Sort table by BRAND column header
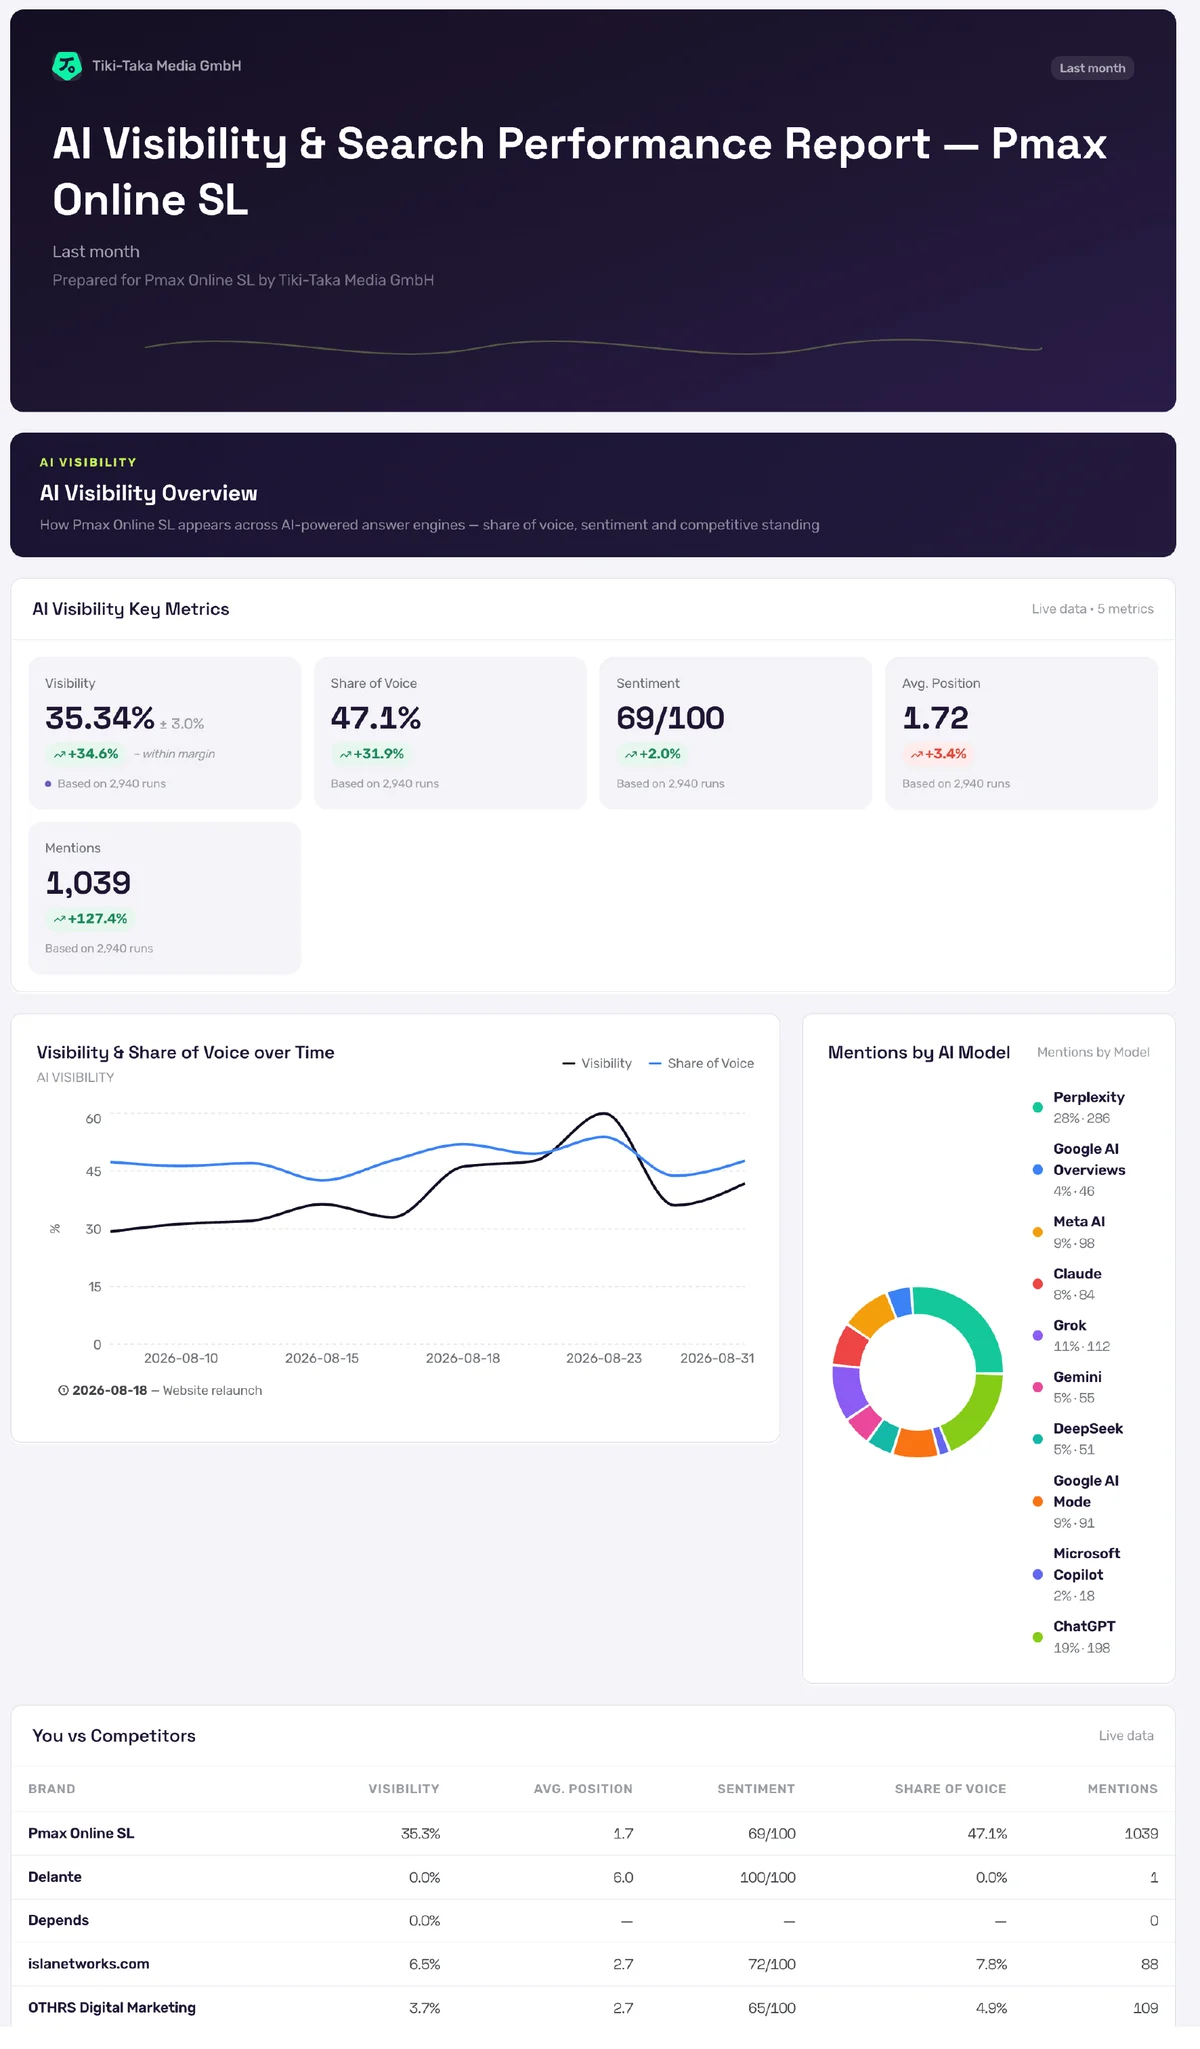This screenshot has width=1200, height=2049. (52, 1789)
